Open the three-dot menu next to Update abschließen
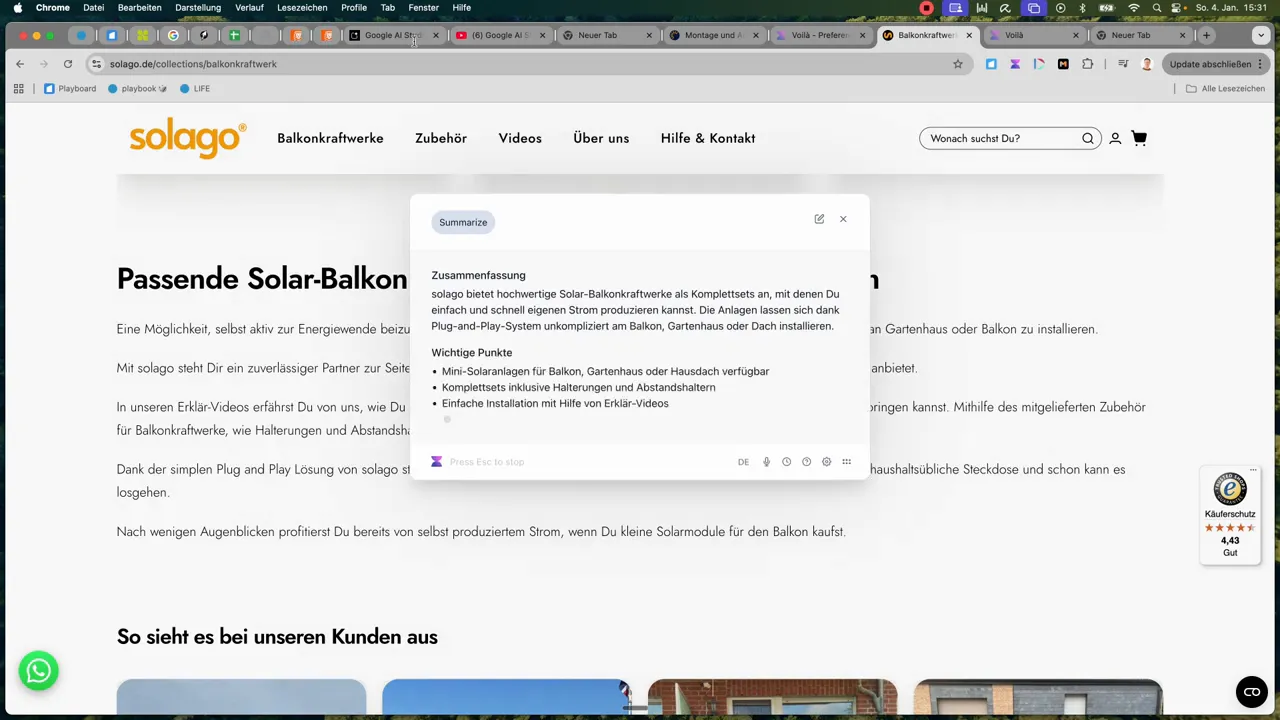 (1260, 64)
